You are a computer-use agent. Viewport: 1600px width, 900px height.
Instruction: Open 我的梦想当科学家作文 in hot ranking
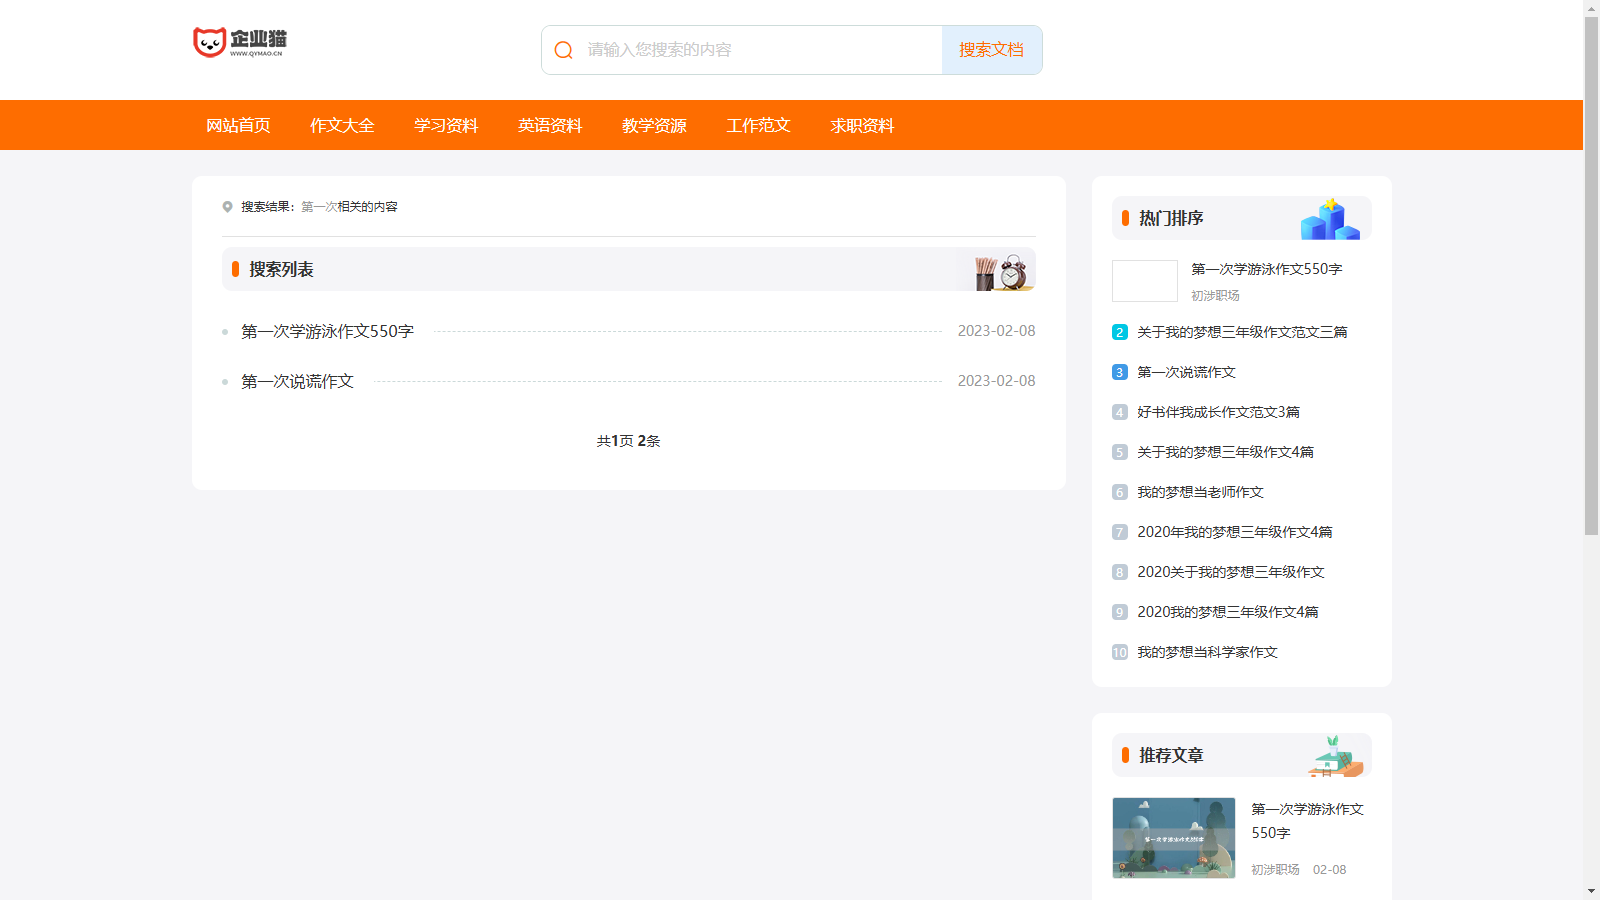coord(1207,652)
